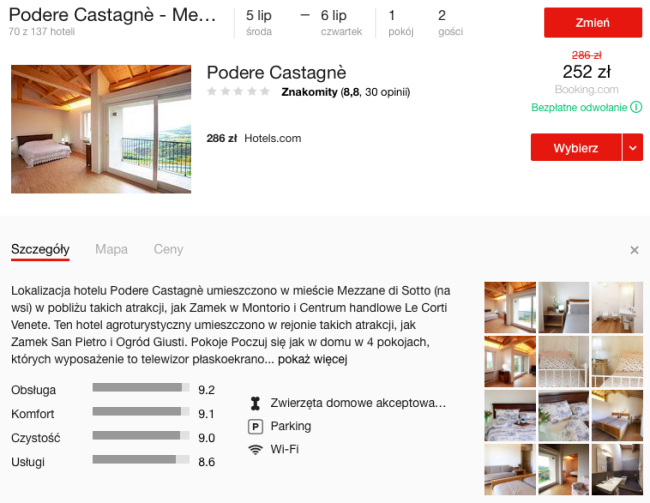
Task: Click the guests count field
Action: [450, 22]
